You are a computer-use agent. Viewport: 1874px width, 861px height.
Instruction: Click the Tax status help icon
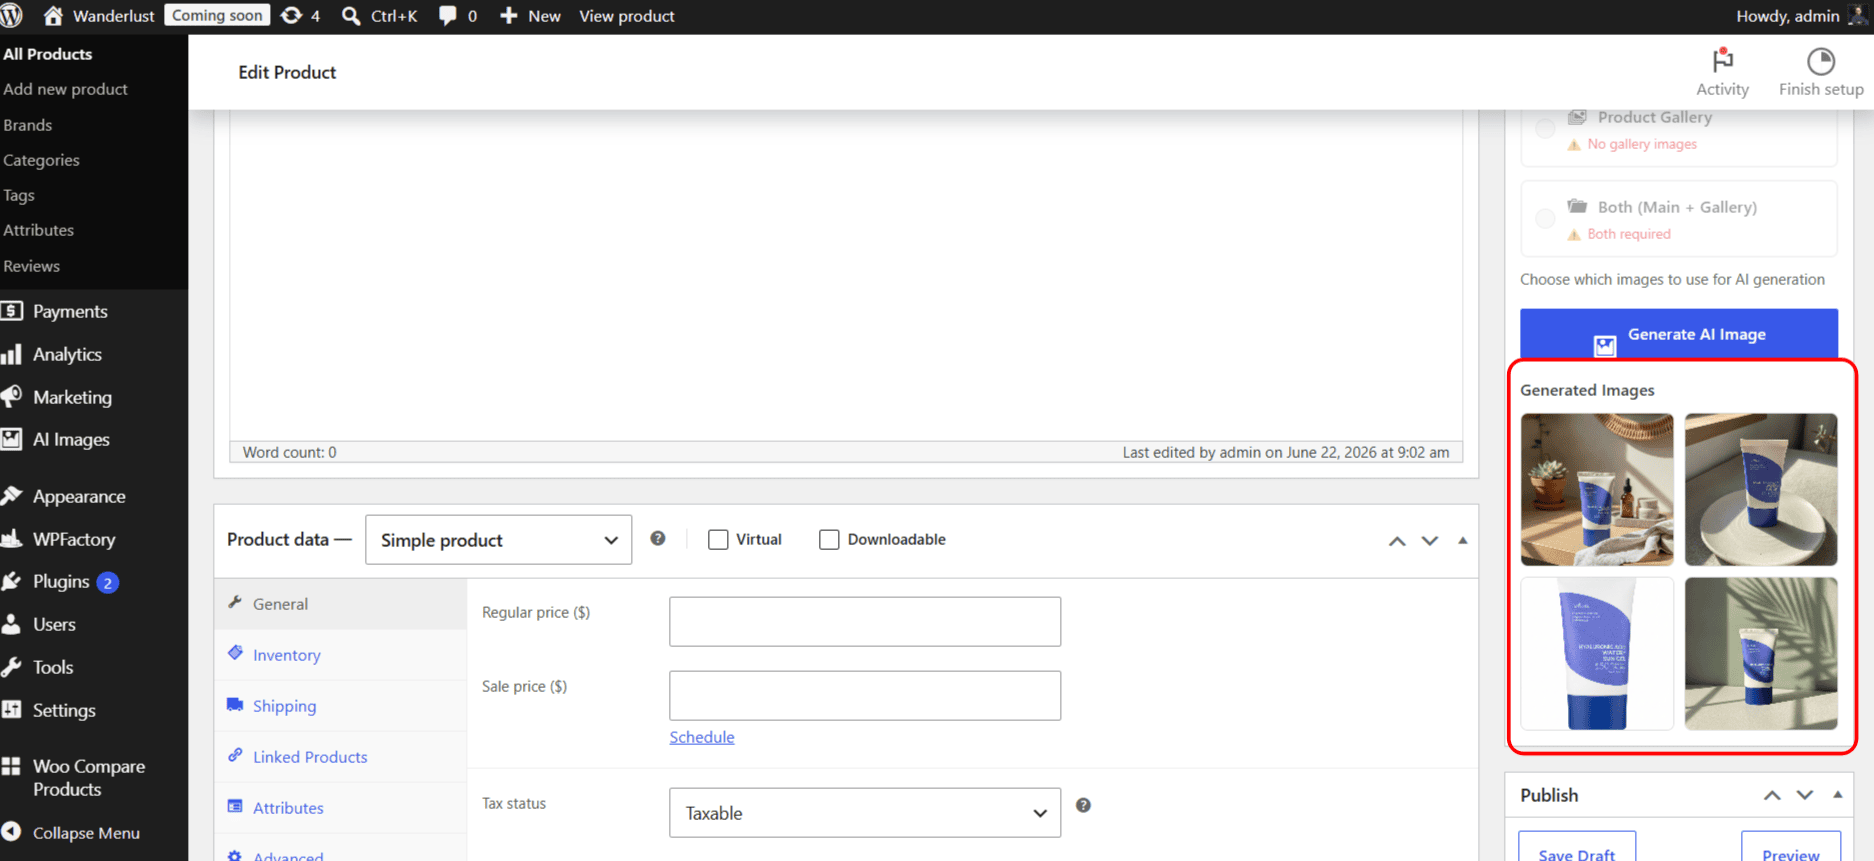pos(1083,805)
